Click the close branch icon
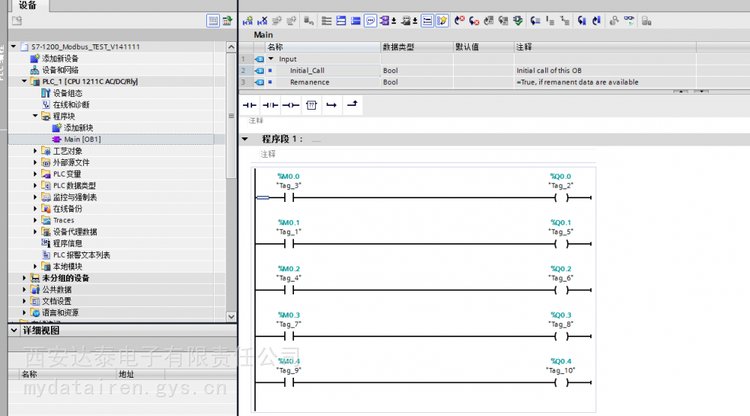This screenshot has height=416, width=750. [351, 103]
